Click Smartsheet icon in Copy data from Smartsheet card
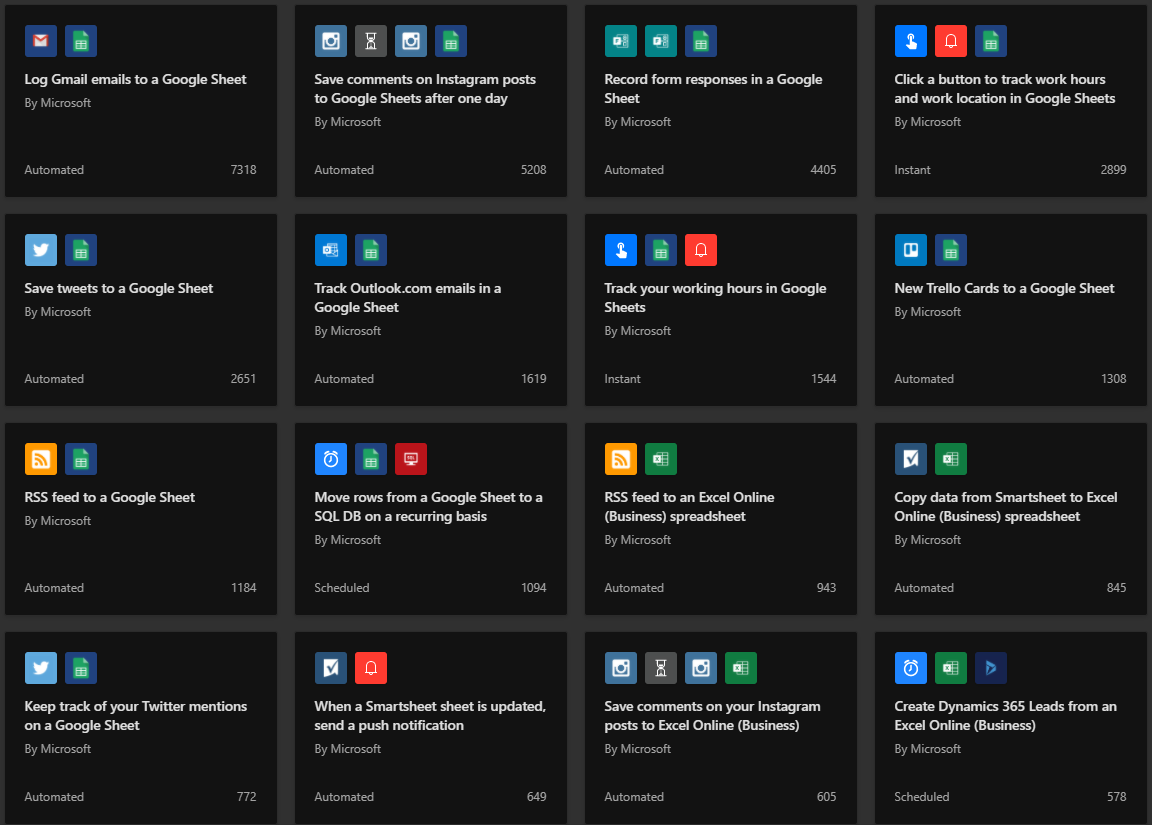Viewport: 1152px width, 825px height. [x=910, y=459]
